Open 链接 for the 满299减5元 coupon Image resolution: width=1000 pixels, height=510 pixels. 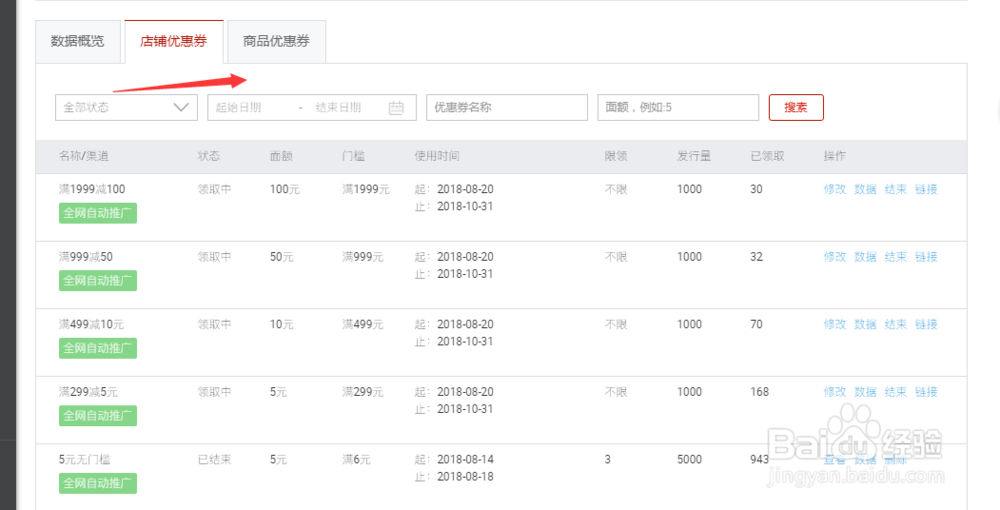pos(926,392)
